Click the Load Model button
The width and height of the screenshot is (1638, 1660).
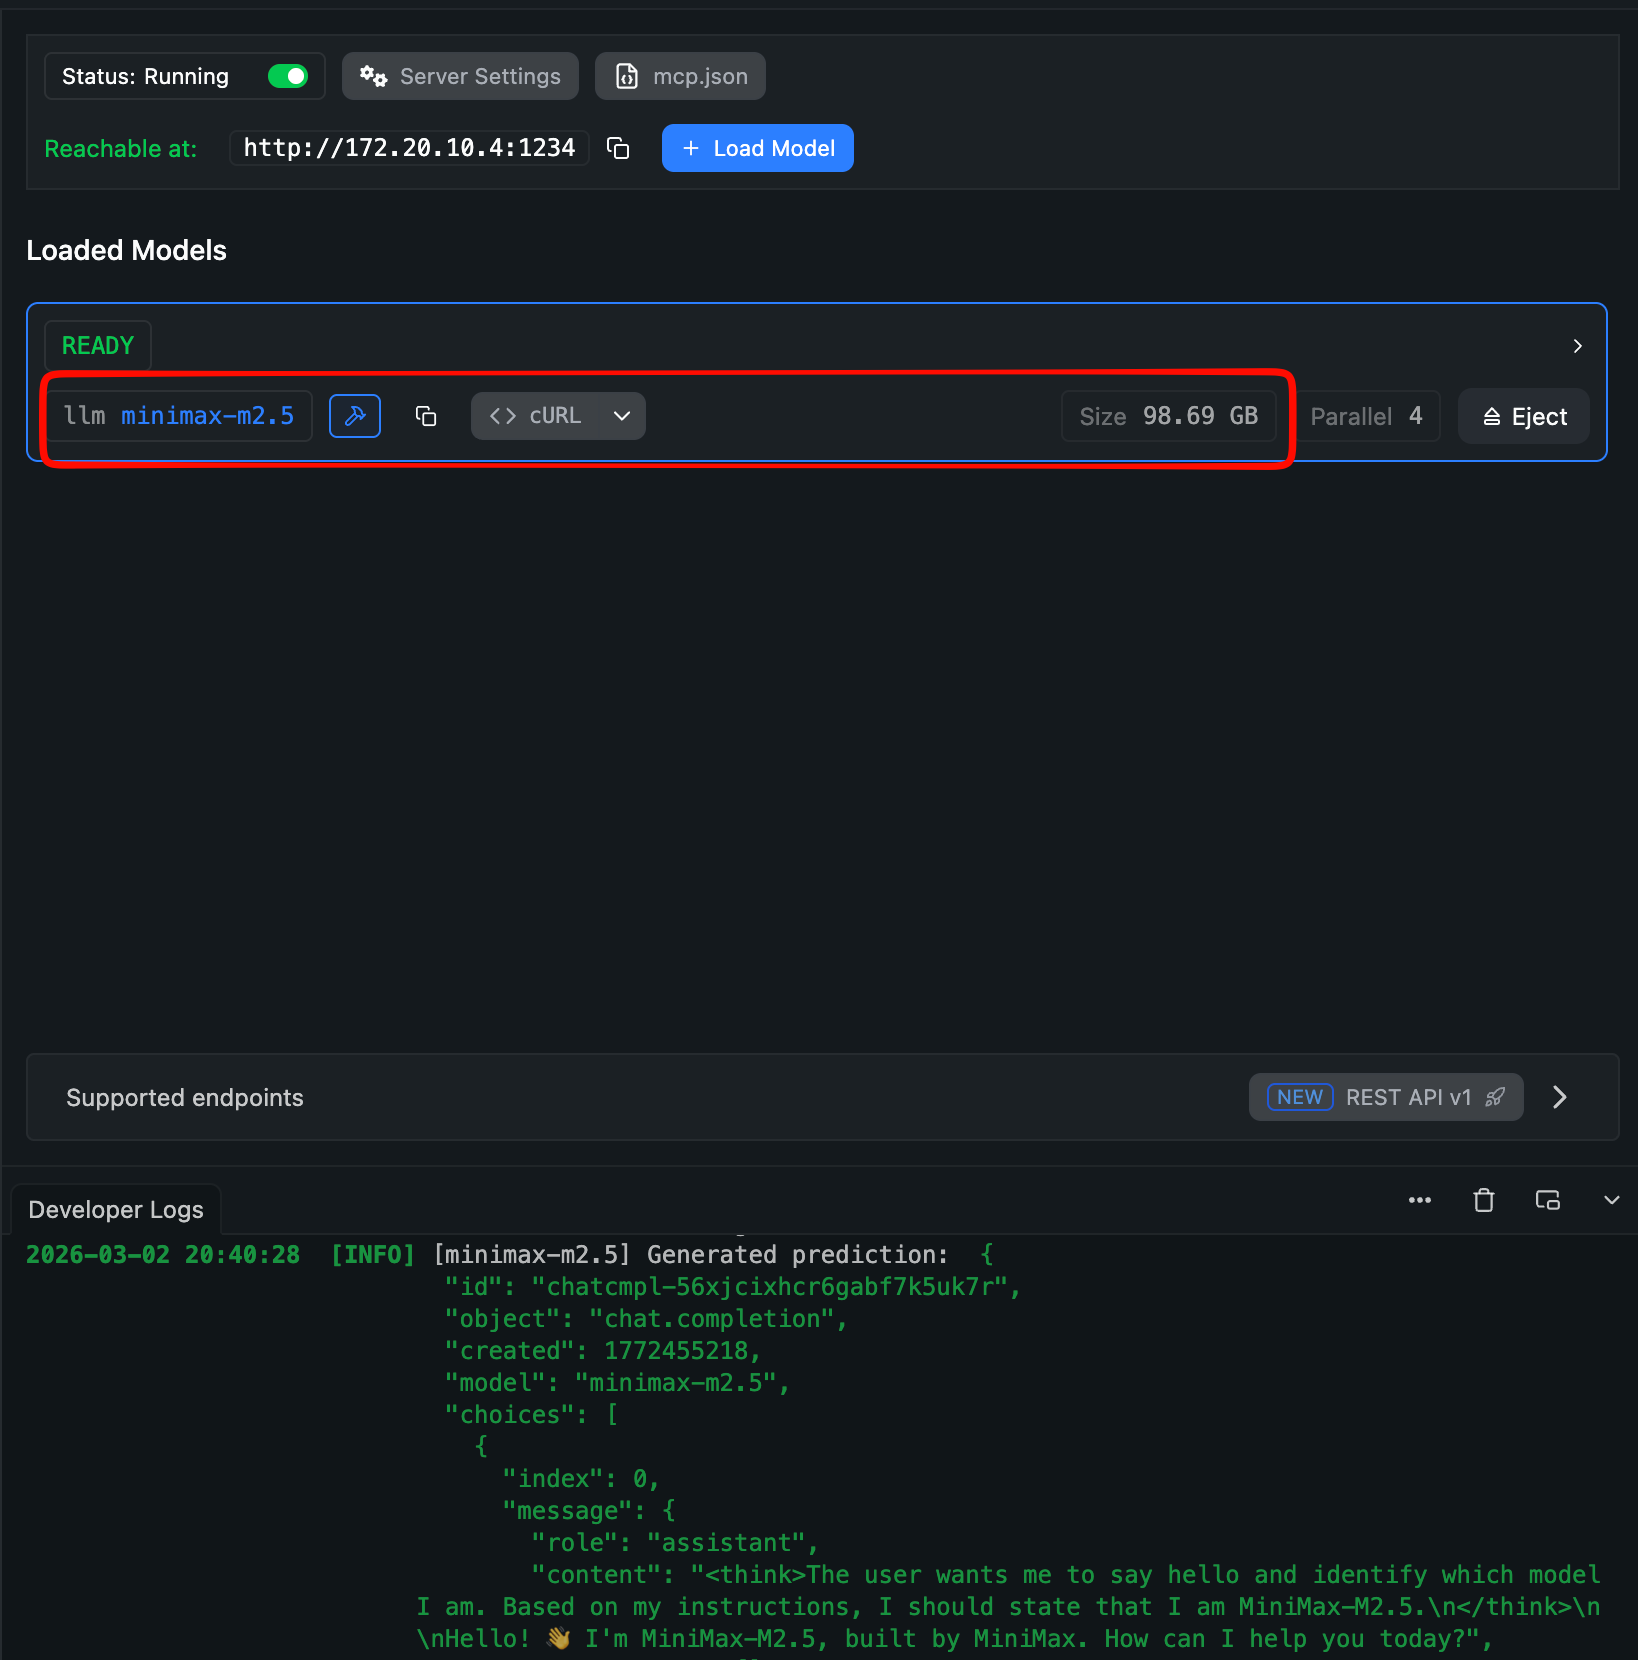[x=757, y=148]
